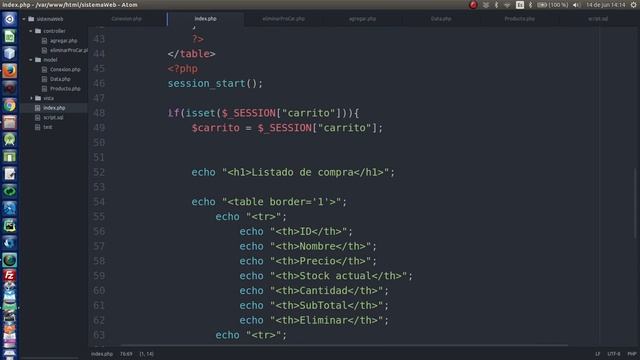Click line number 54 in the gutter
Viewport: 640px width, 360px height.
(x=99, y=202)
